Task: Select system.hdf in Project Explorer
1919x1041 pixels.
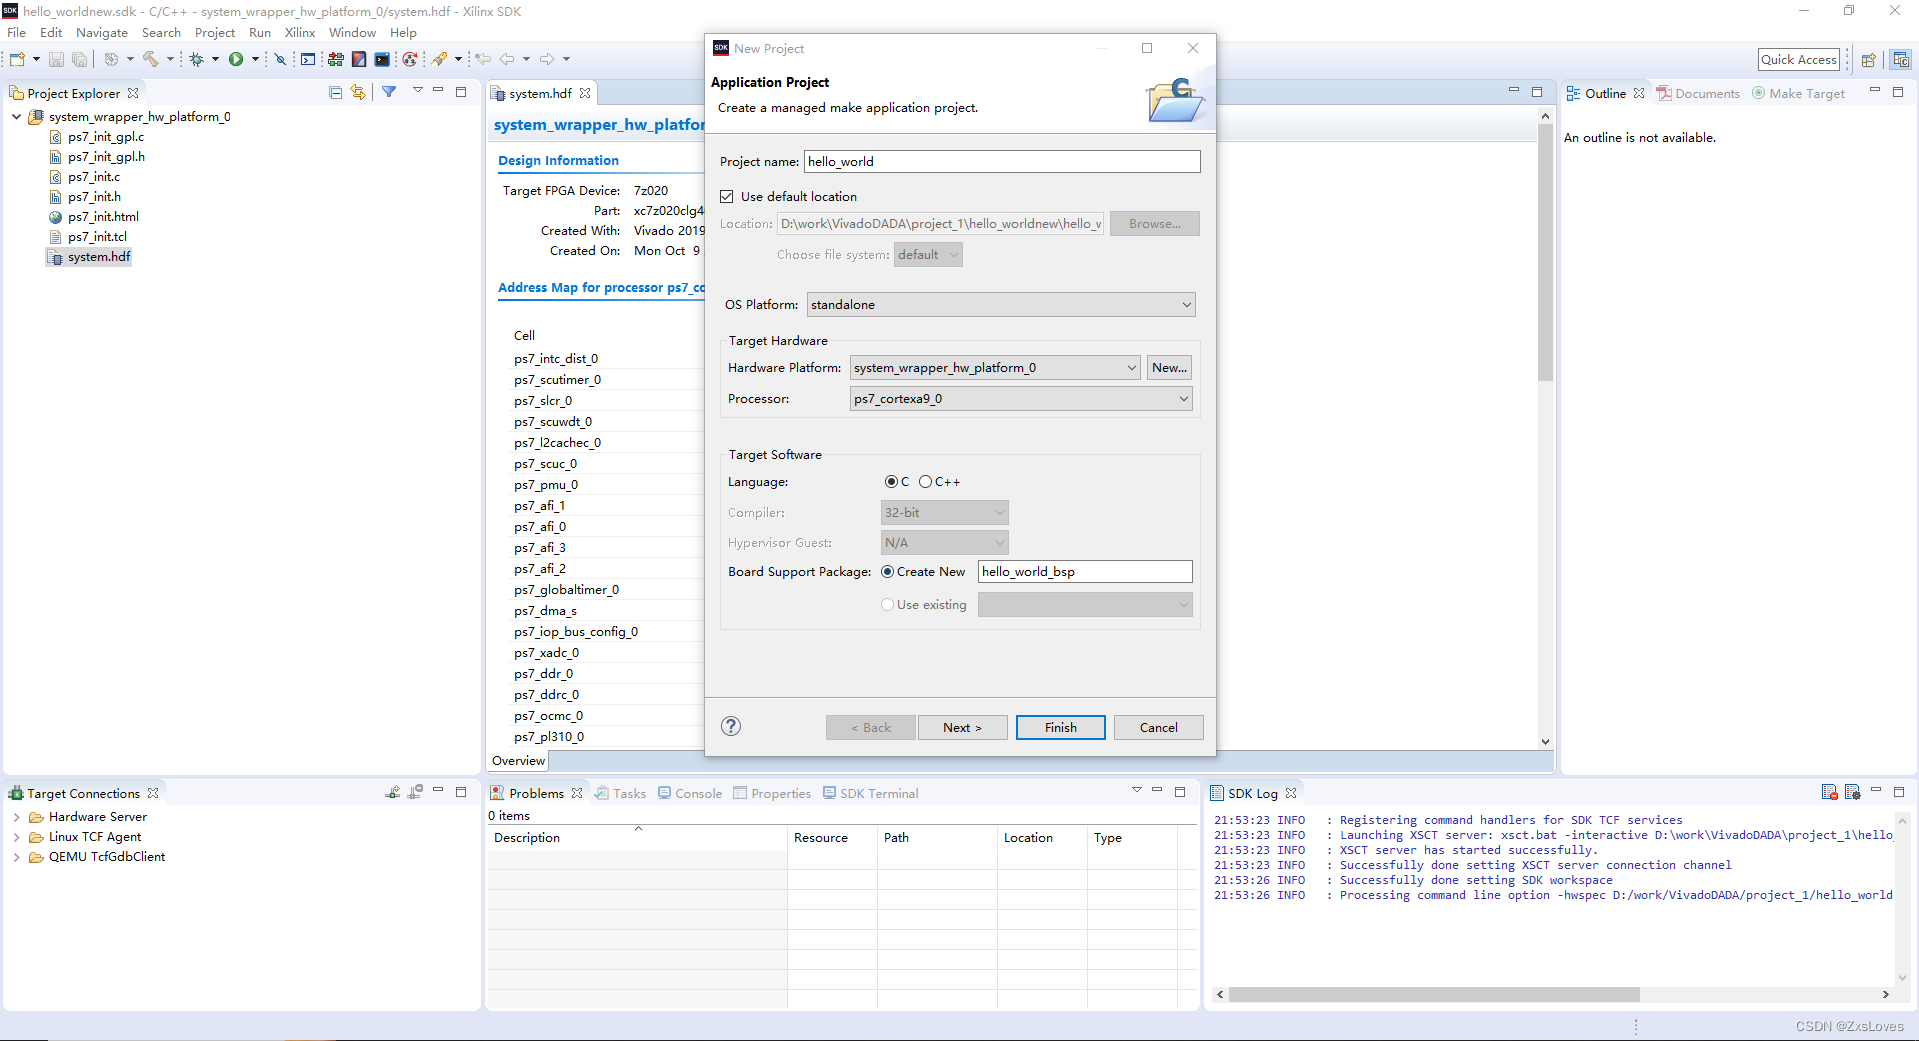Action: pyautogui.click(x=89, y=256)
